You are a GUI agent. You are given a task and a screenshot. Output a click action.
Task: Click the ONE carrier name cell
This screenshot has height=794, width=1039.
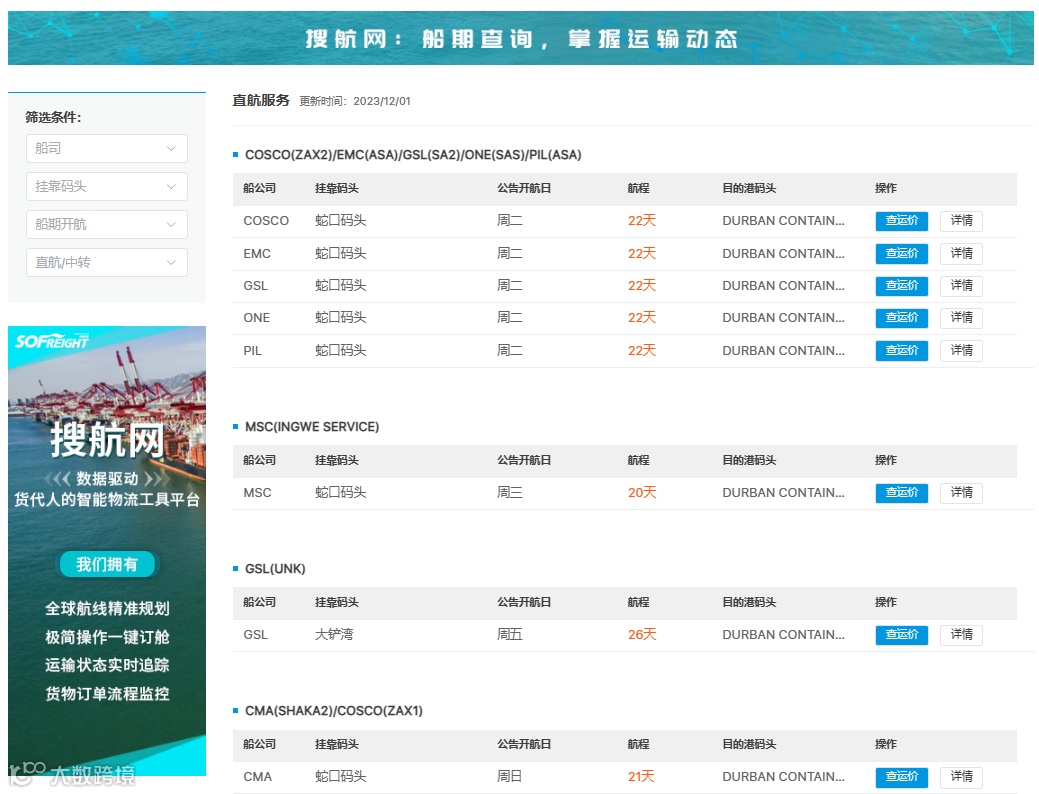point(256,317)
